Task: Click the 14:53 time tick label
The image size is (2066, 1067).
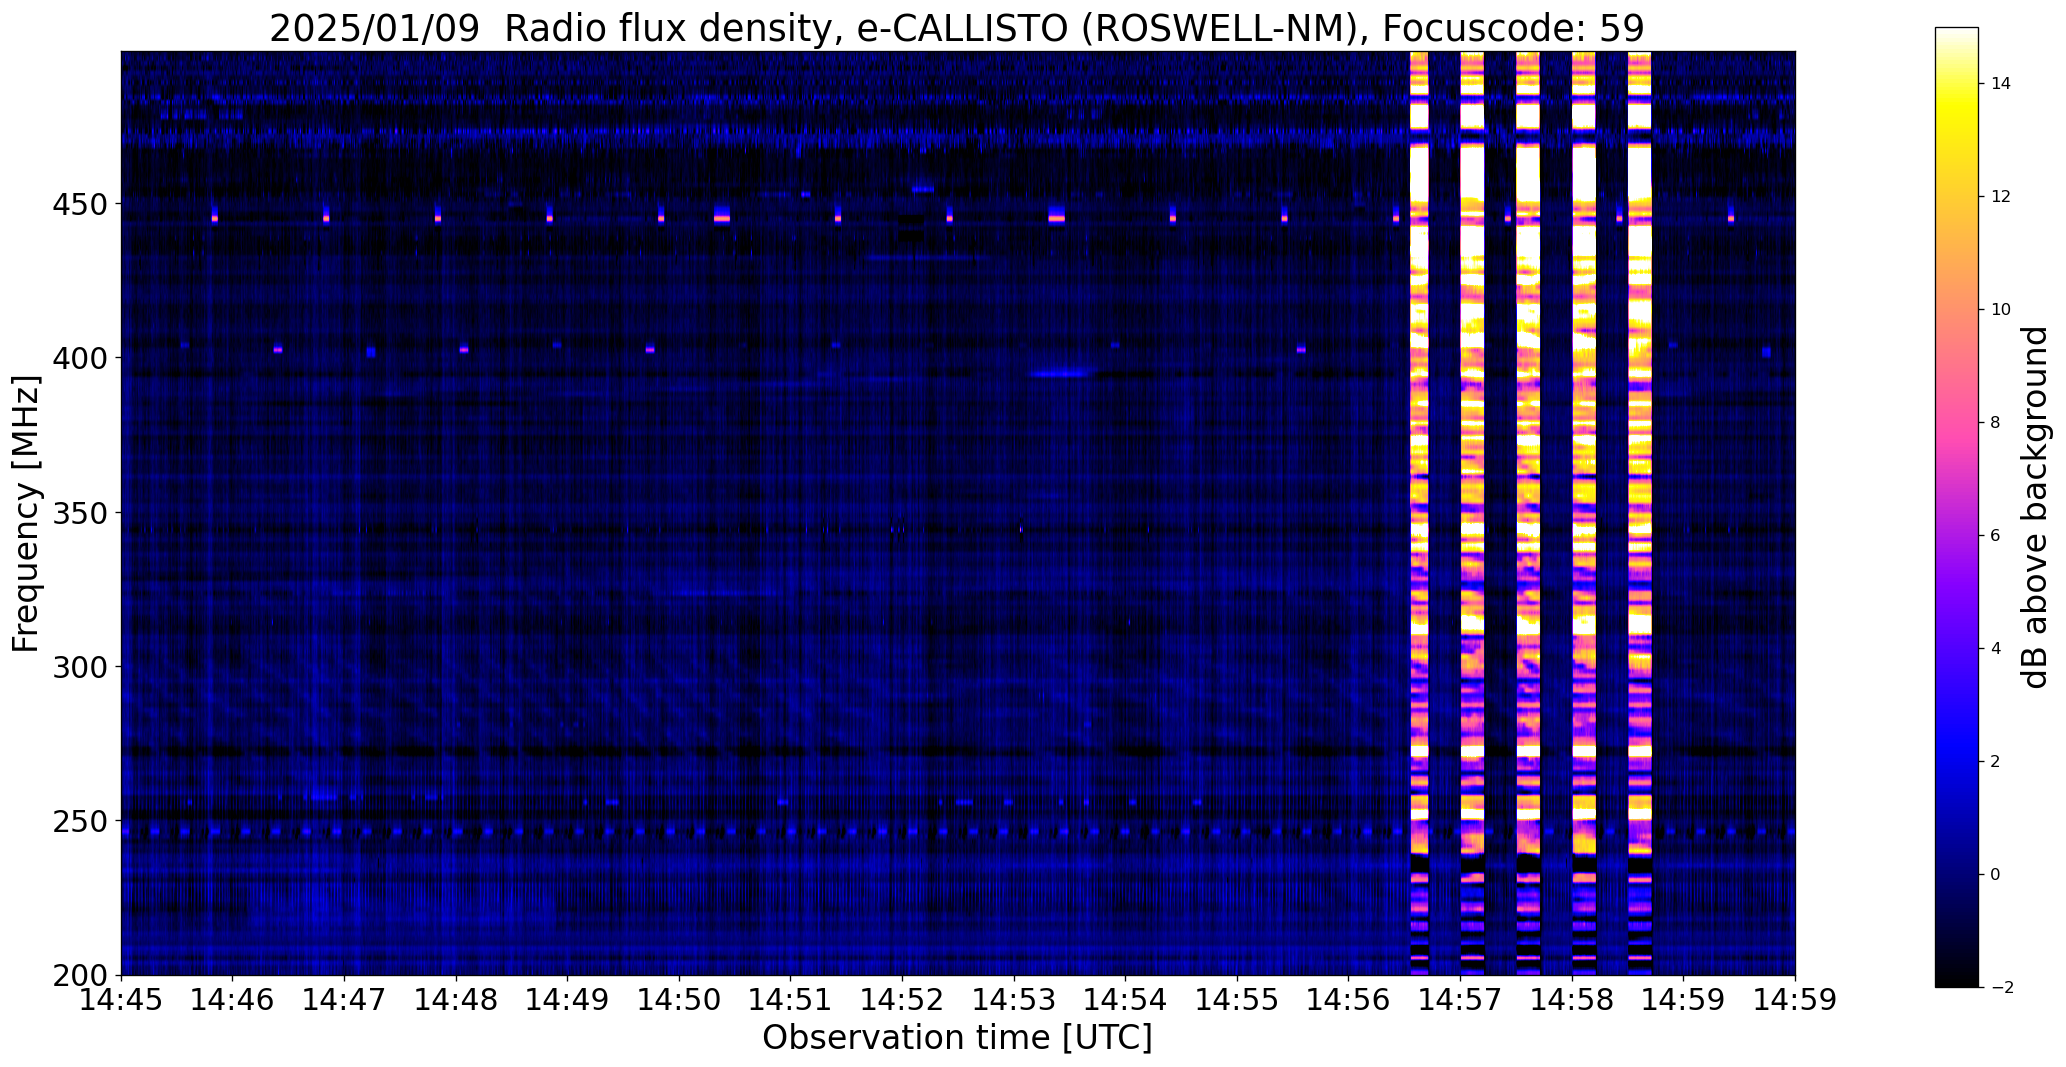Action: [1015, 1000]
